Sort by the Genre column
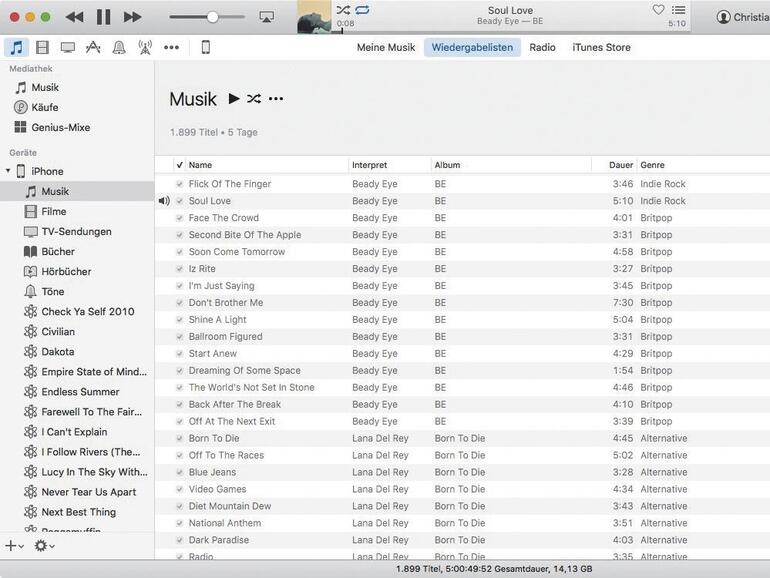 click(703, 165)
